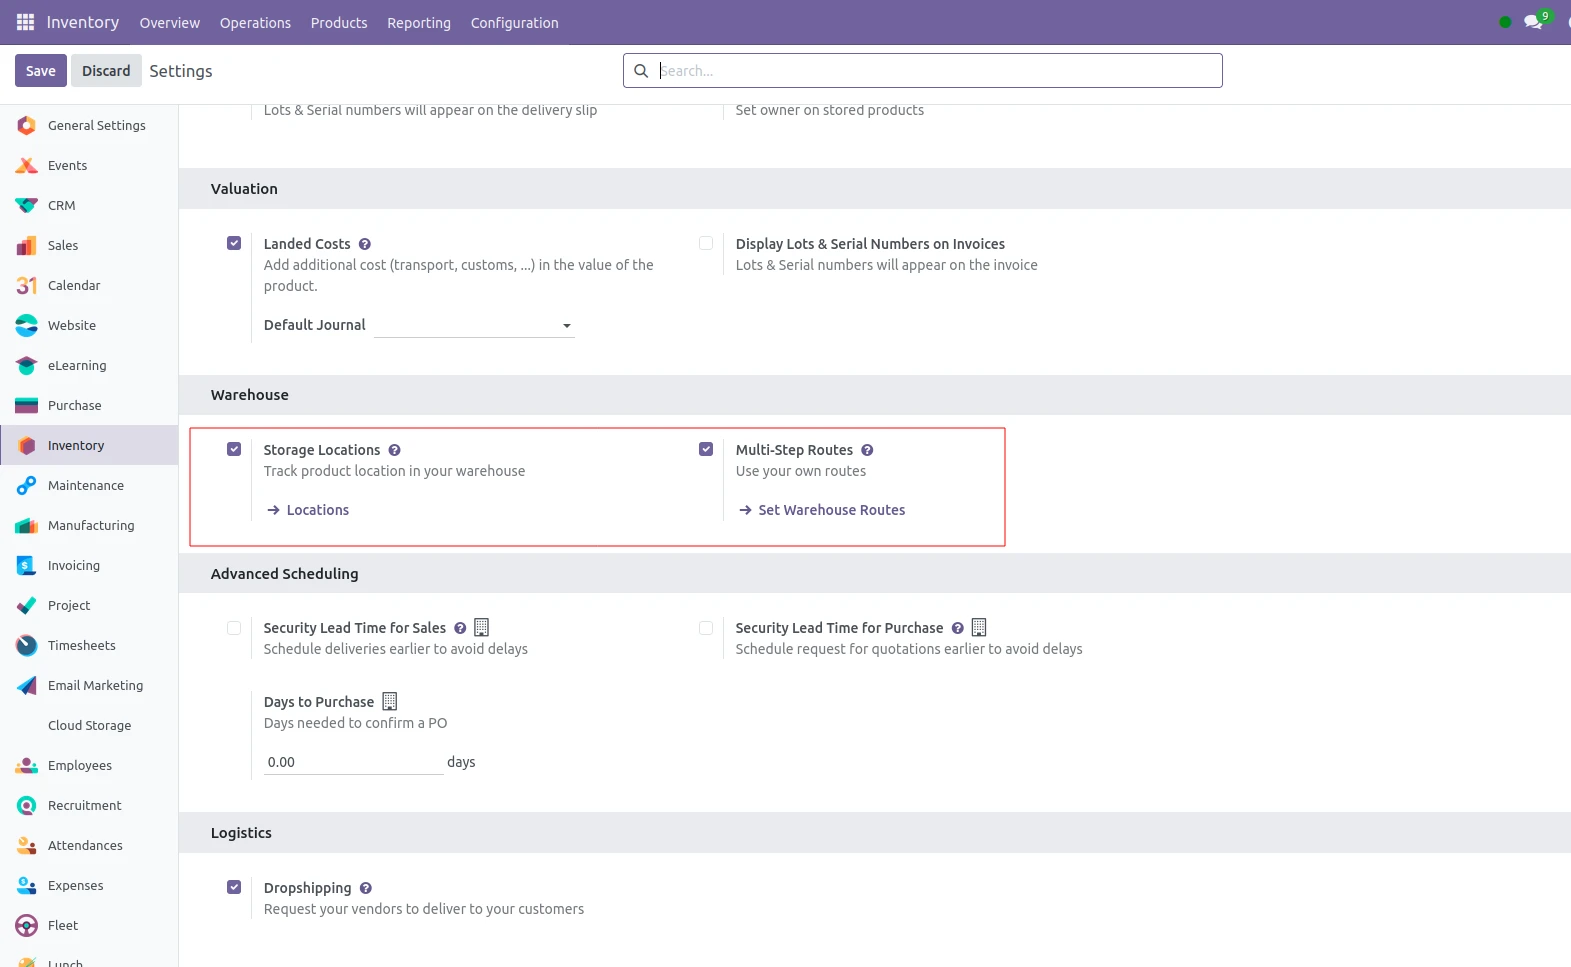Open the conversations chat icon
The height and width of the screenshot is (967, 1571).
click(x=1532, y=22)
